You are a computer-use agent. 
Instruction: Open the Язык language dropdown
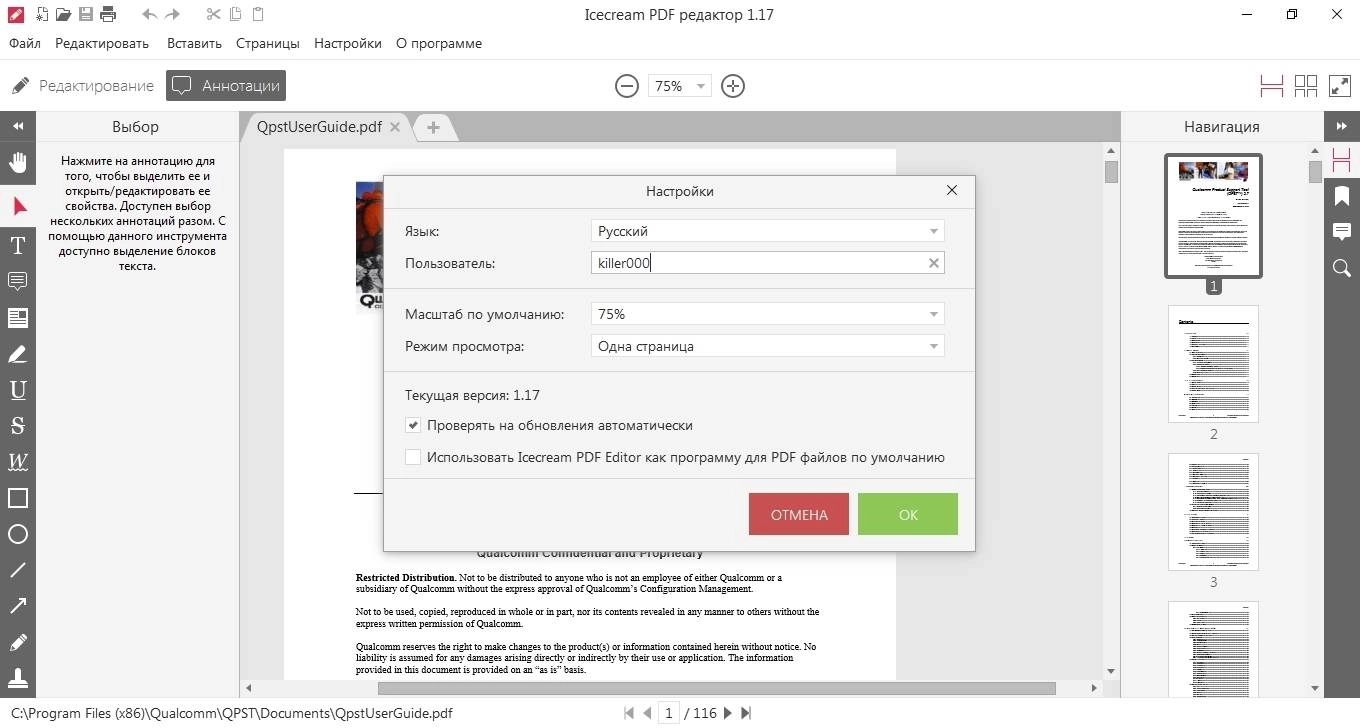pos(768,231)
